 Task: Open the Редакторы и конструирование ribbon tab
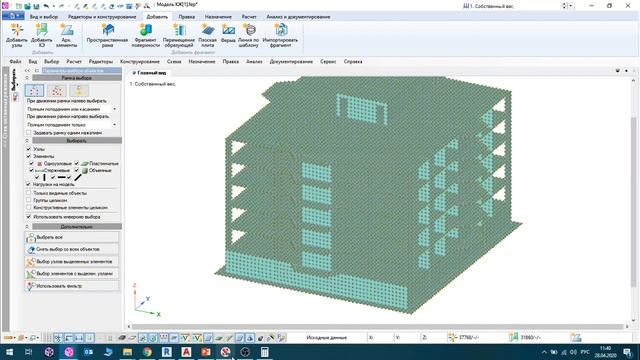pyautogui.click(x=102, y=17)
